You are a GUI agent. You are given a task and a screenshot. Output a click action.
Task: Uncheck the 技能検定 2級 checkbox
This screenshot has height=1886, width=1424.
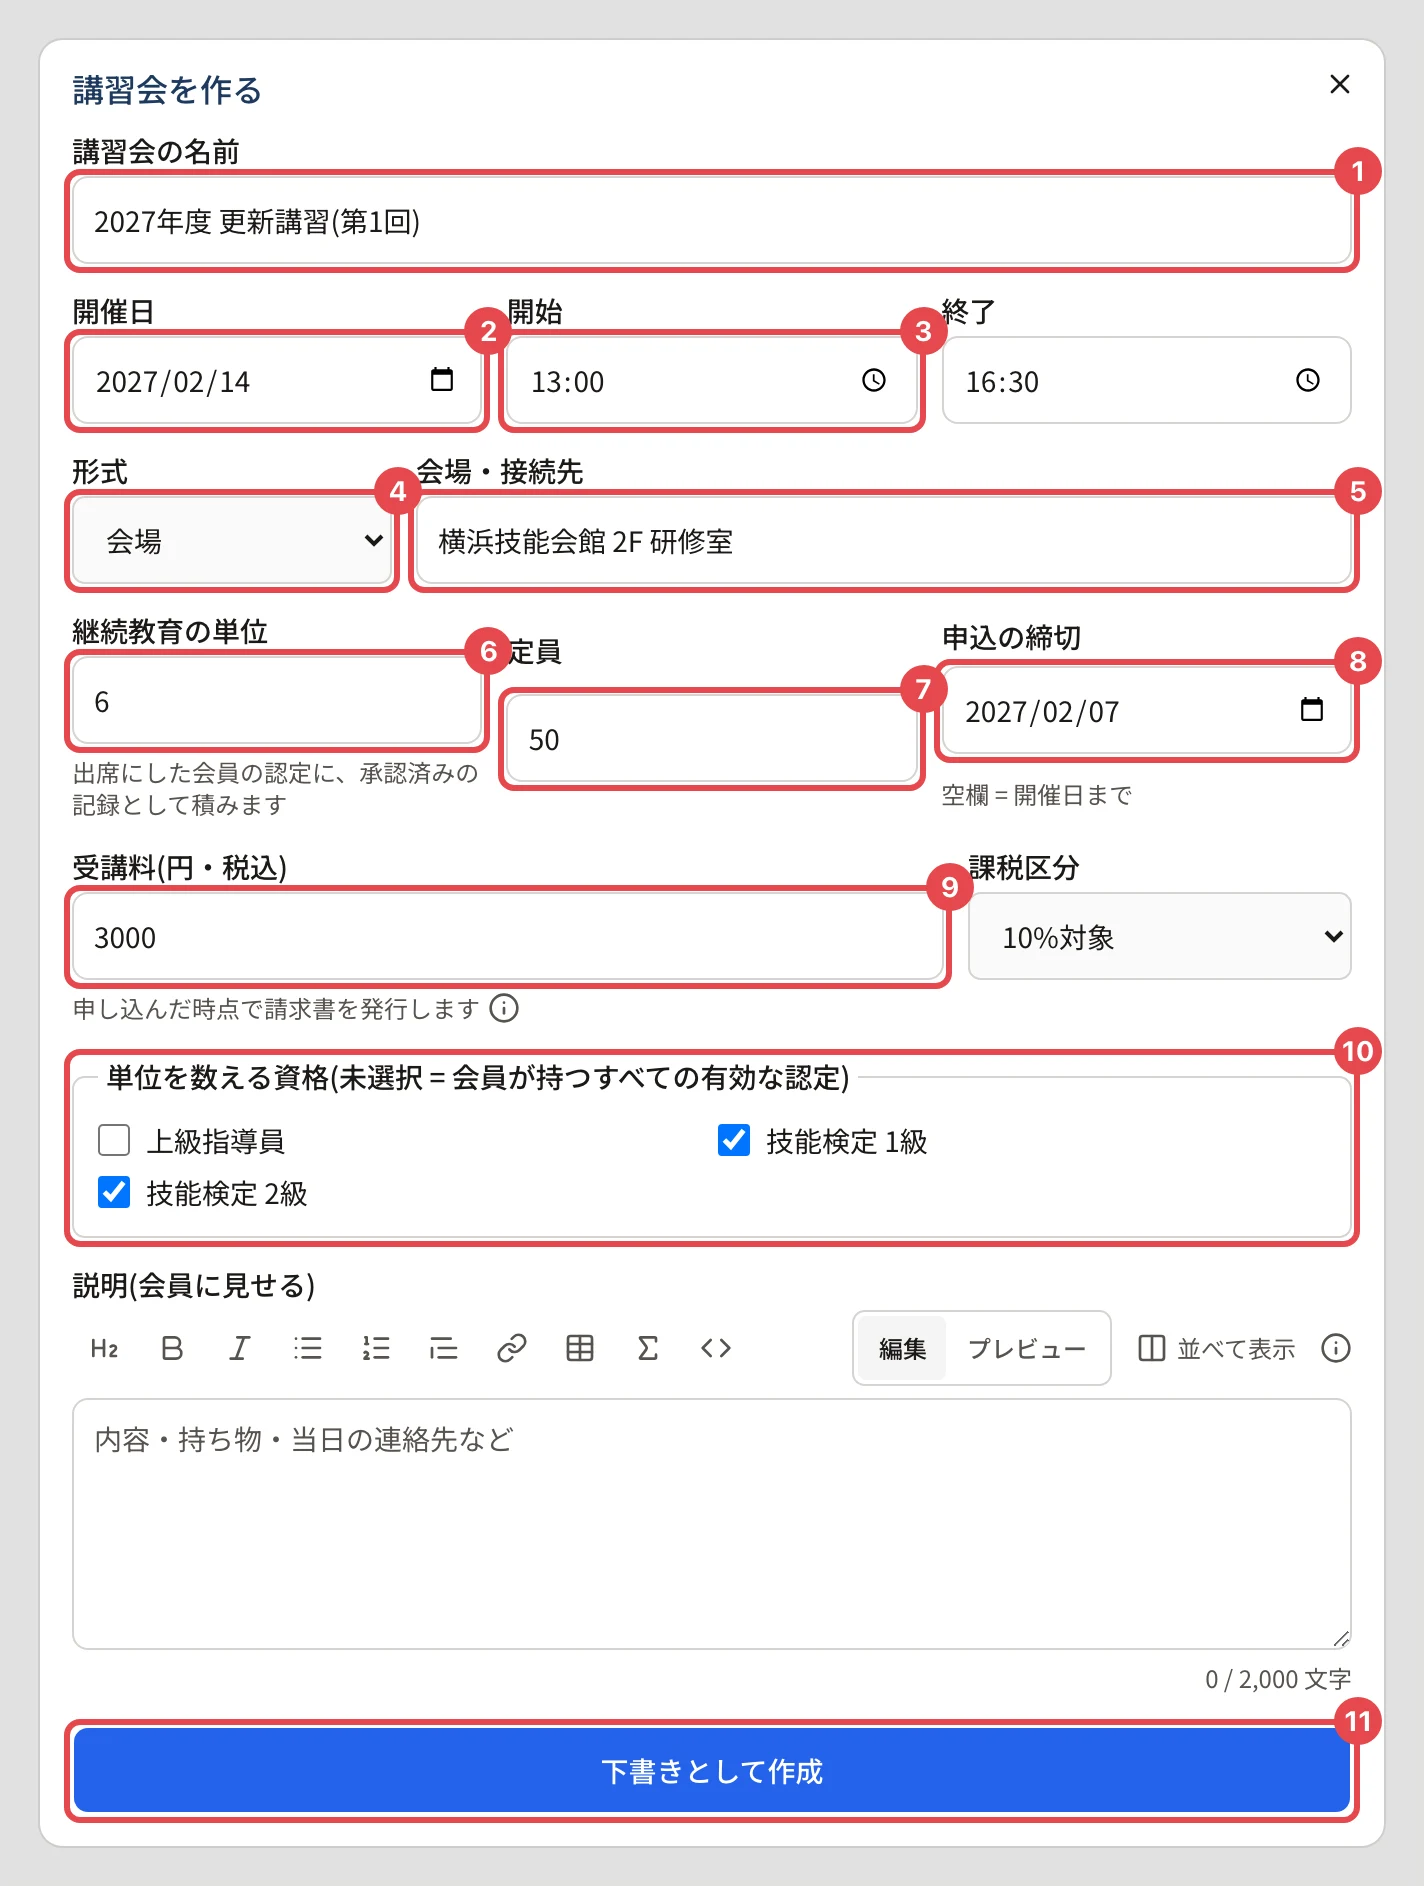click(x=114, y=1192)
